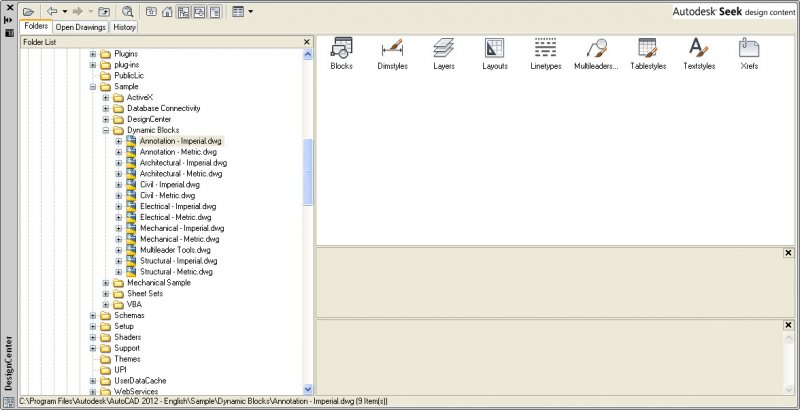
Task: Toggle the Tree View button in toolbar
Action: [x=183, y=12]
